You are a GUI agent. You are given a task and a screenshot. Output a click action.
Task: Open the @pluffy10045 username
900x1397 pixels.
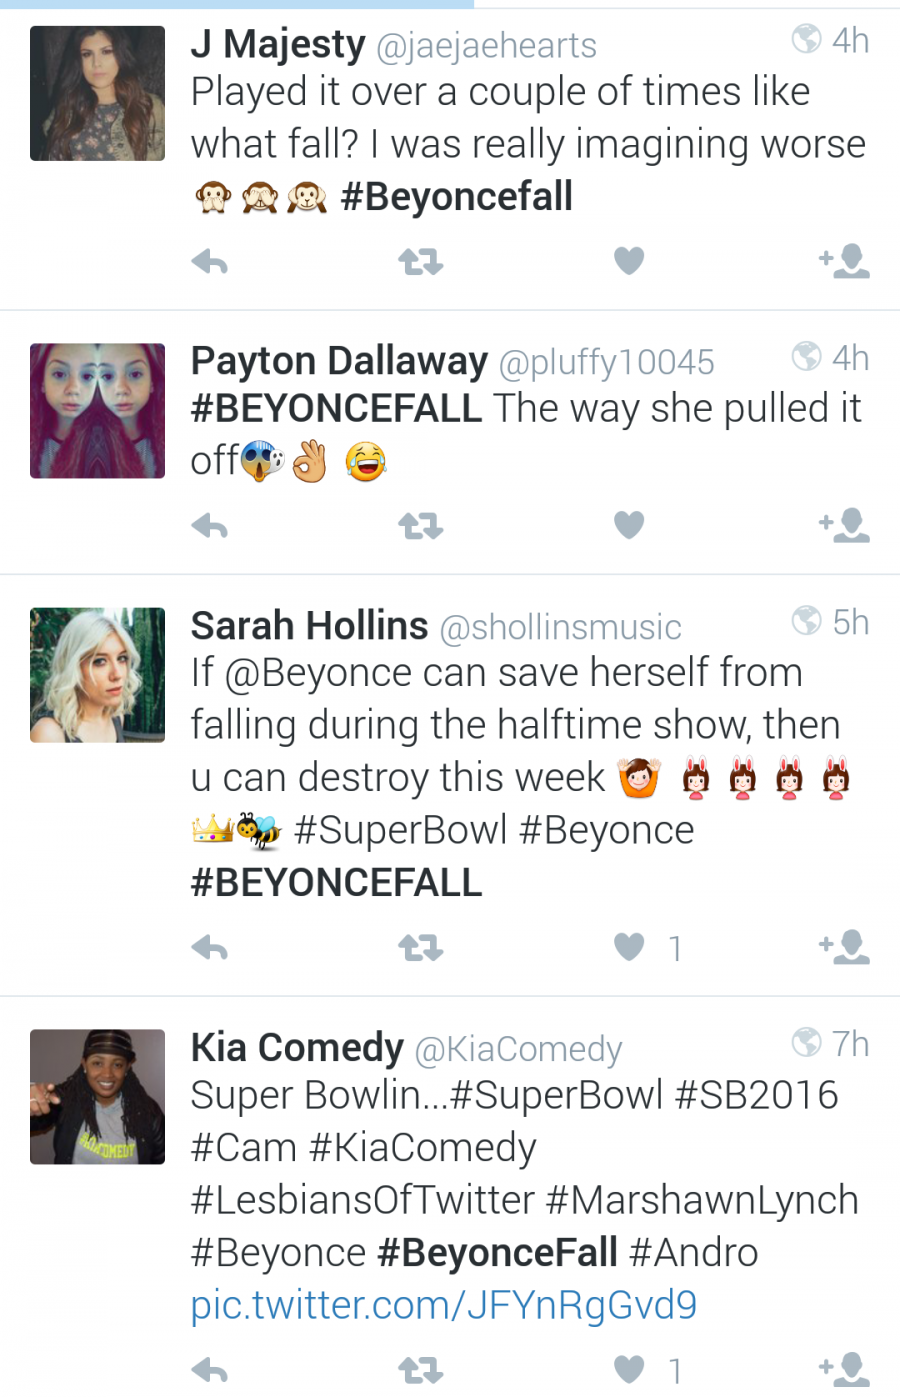point(606,362)
